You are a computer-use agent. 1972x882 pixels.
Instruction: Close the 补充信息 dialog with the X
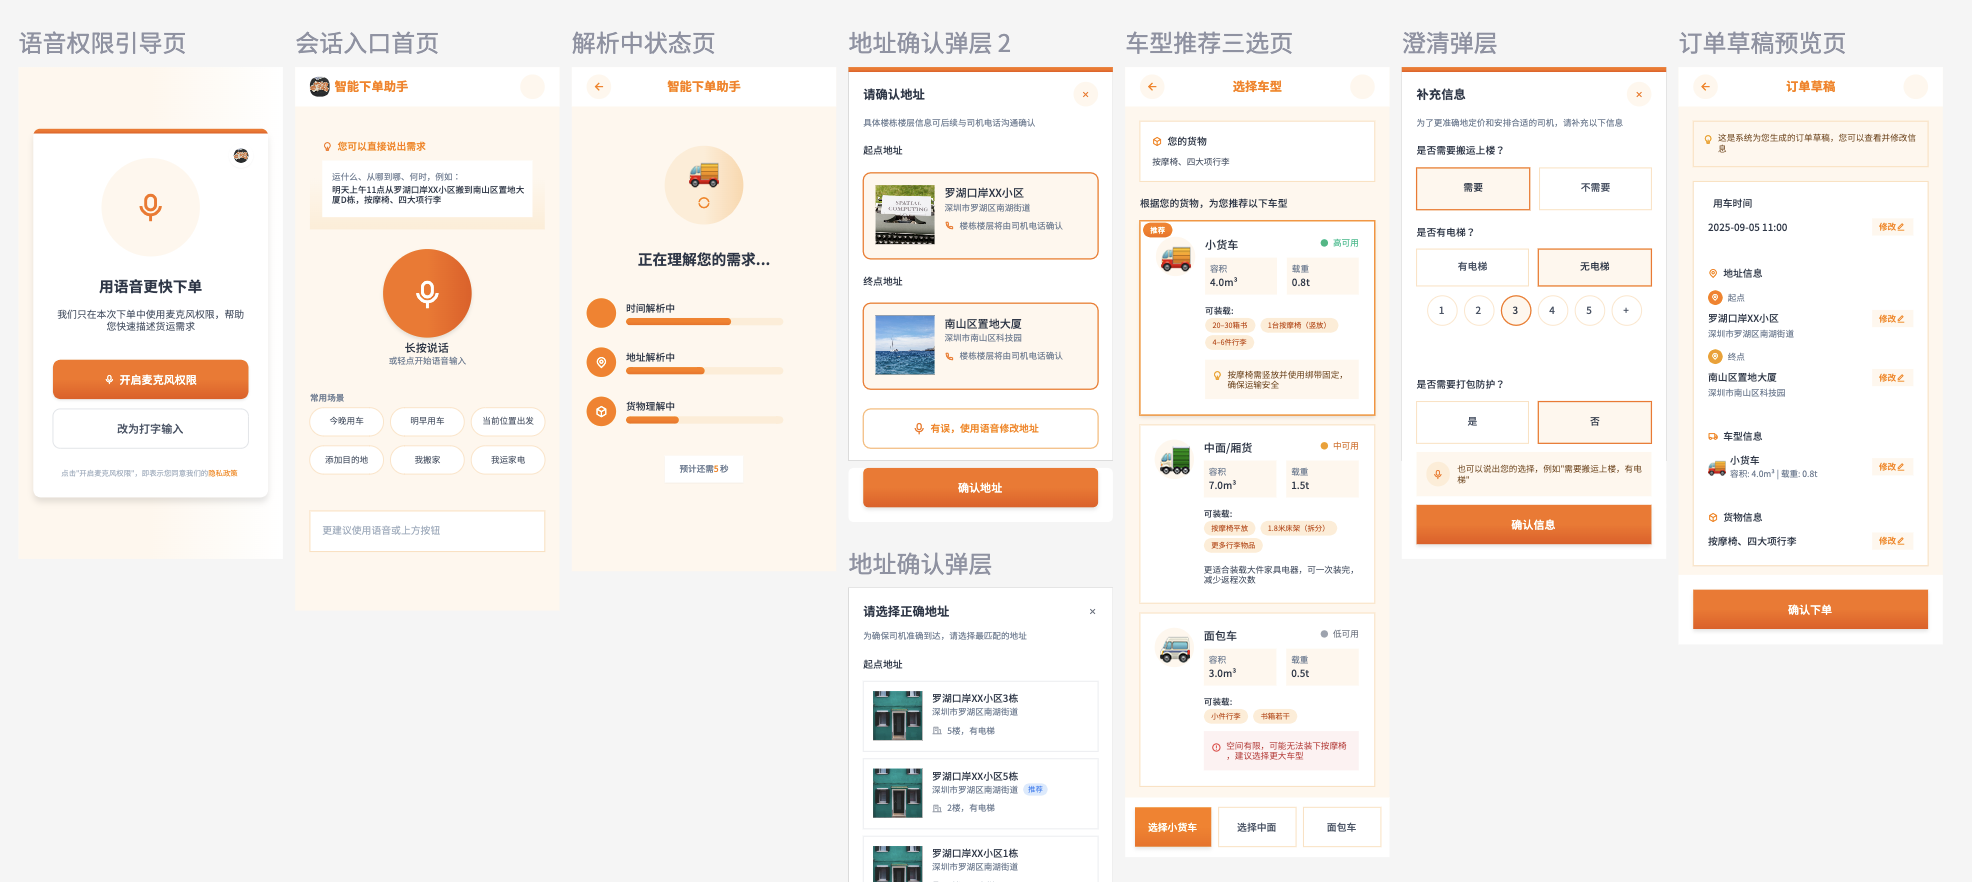click(x=1638, y=95)
